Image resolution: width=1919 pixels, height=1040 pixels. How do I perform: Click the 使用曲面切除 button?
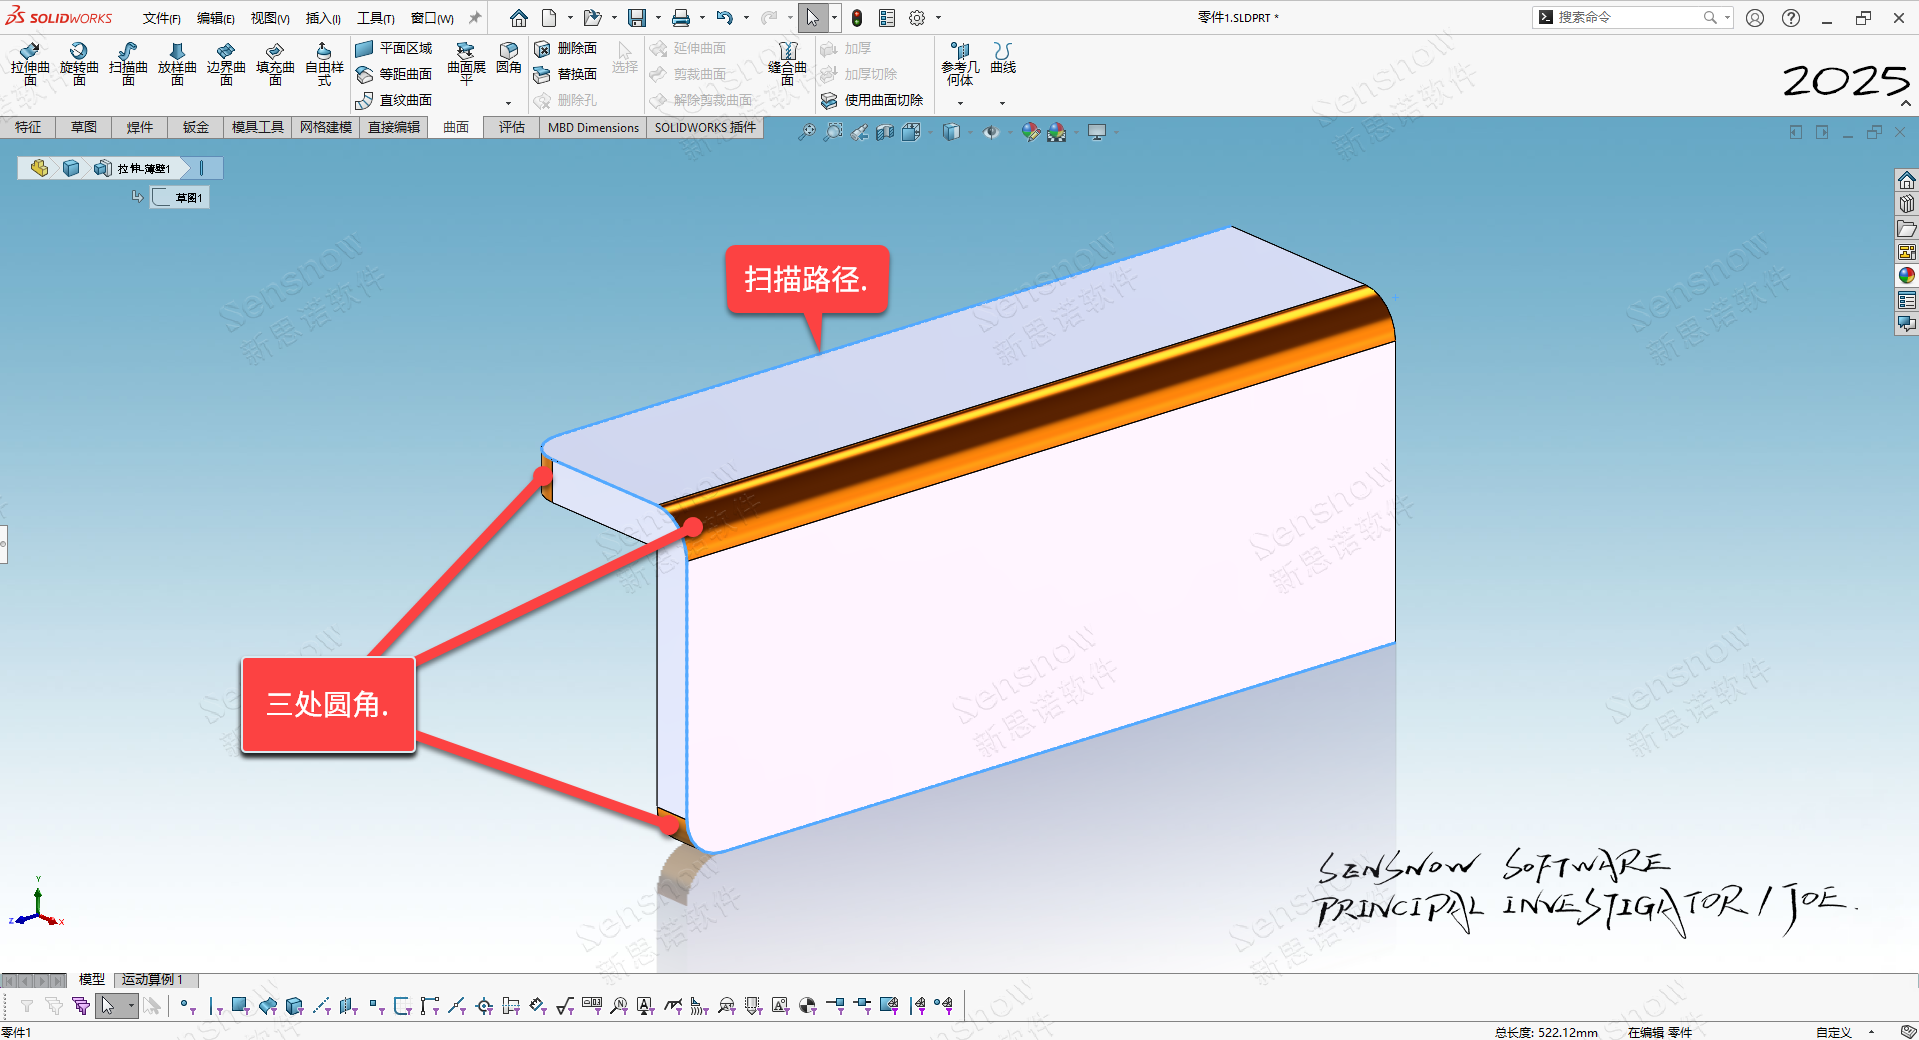872,100
